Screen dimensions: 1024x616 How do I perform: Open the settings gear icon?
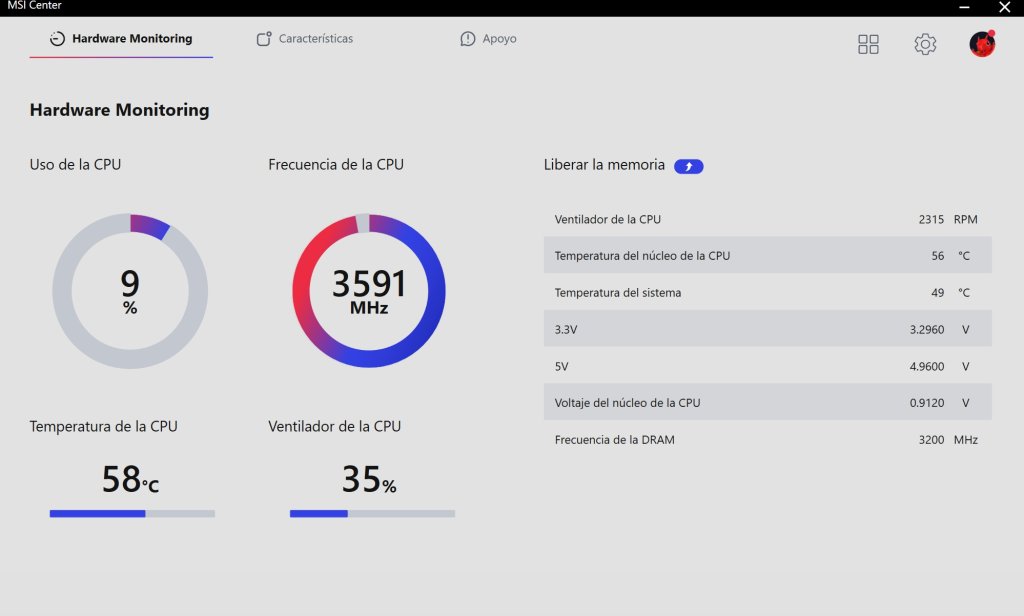[925, 44]
